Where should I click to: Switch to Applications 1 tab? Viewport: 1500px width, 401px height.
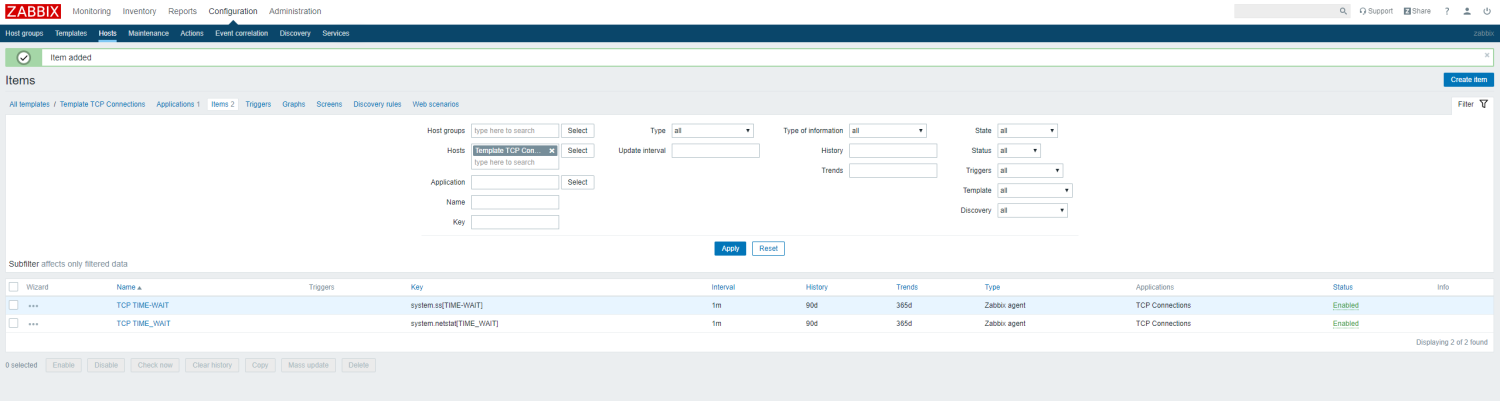(x=178, y=104)
